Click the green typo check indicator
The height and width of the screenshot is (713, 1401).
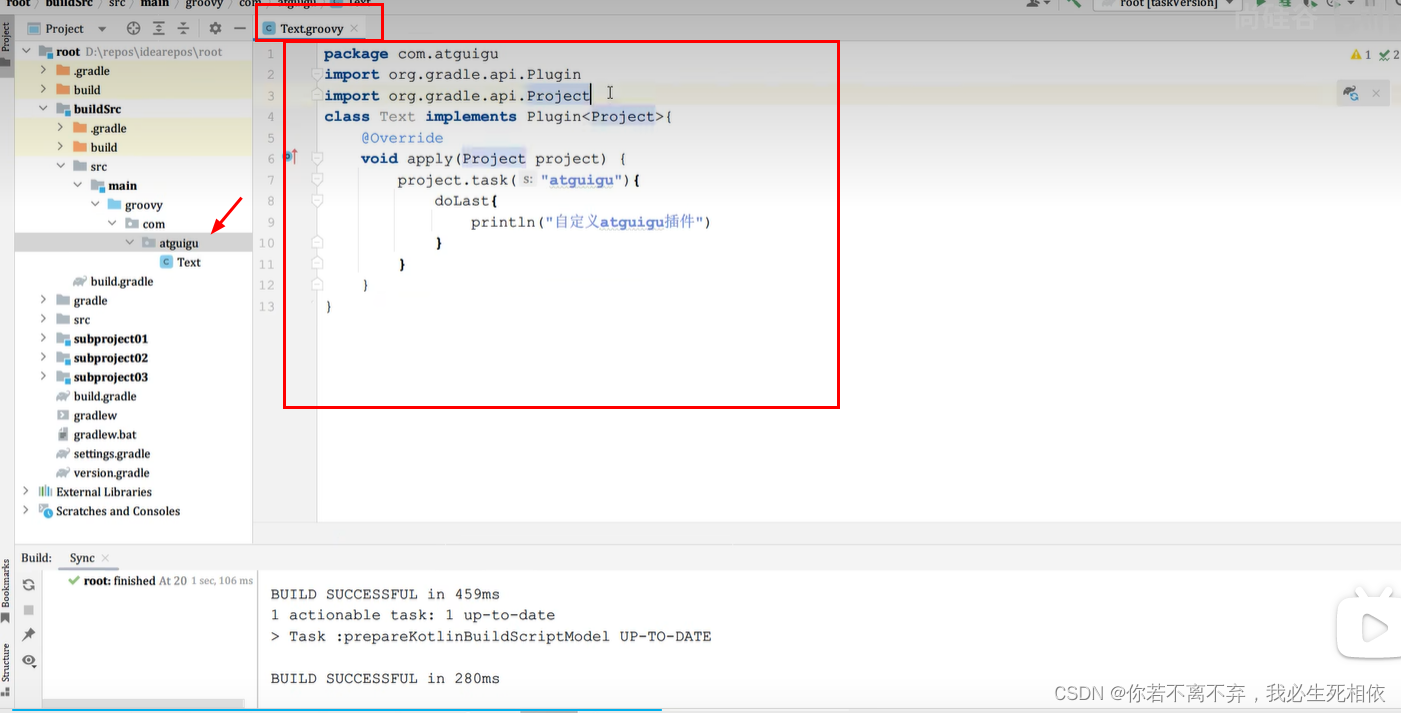1389,55
